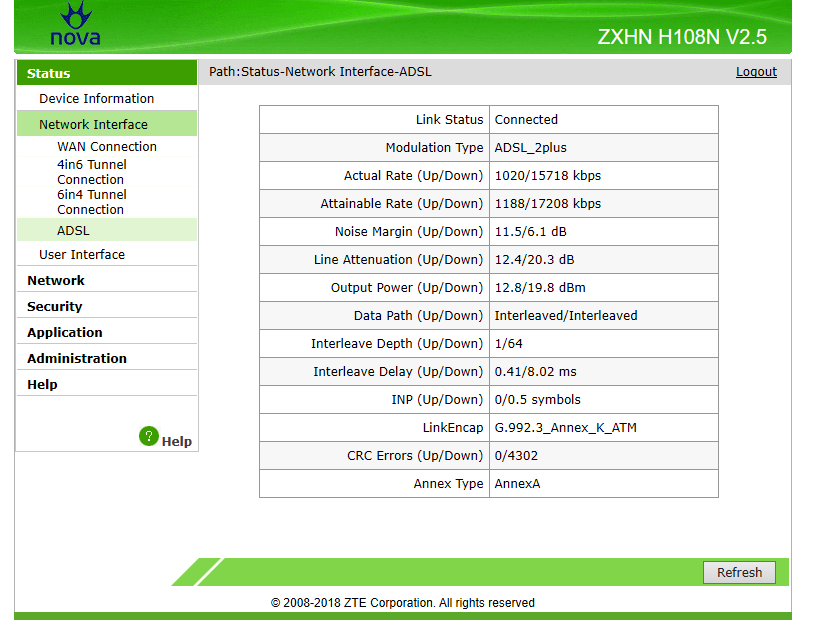
Task: Open the Status menu section
Action: click(x=107, y=73)
